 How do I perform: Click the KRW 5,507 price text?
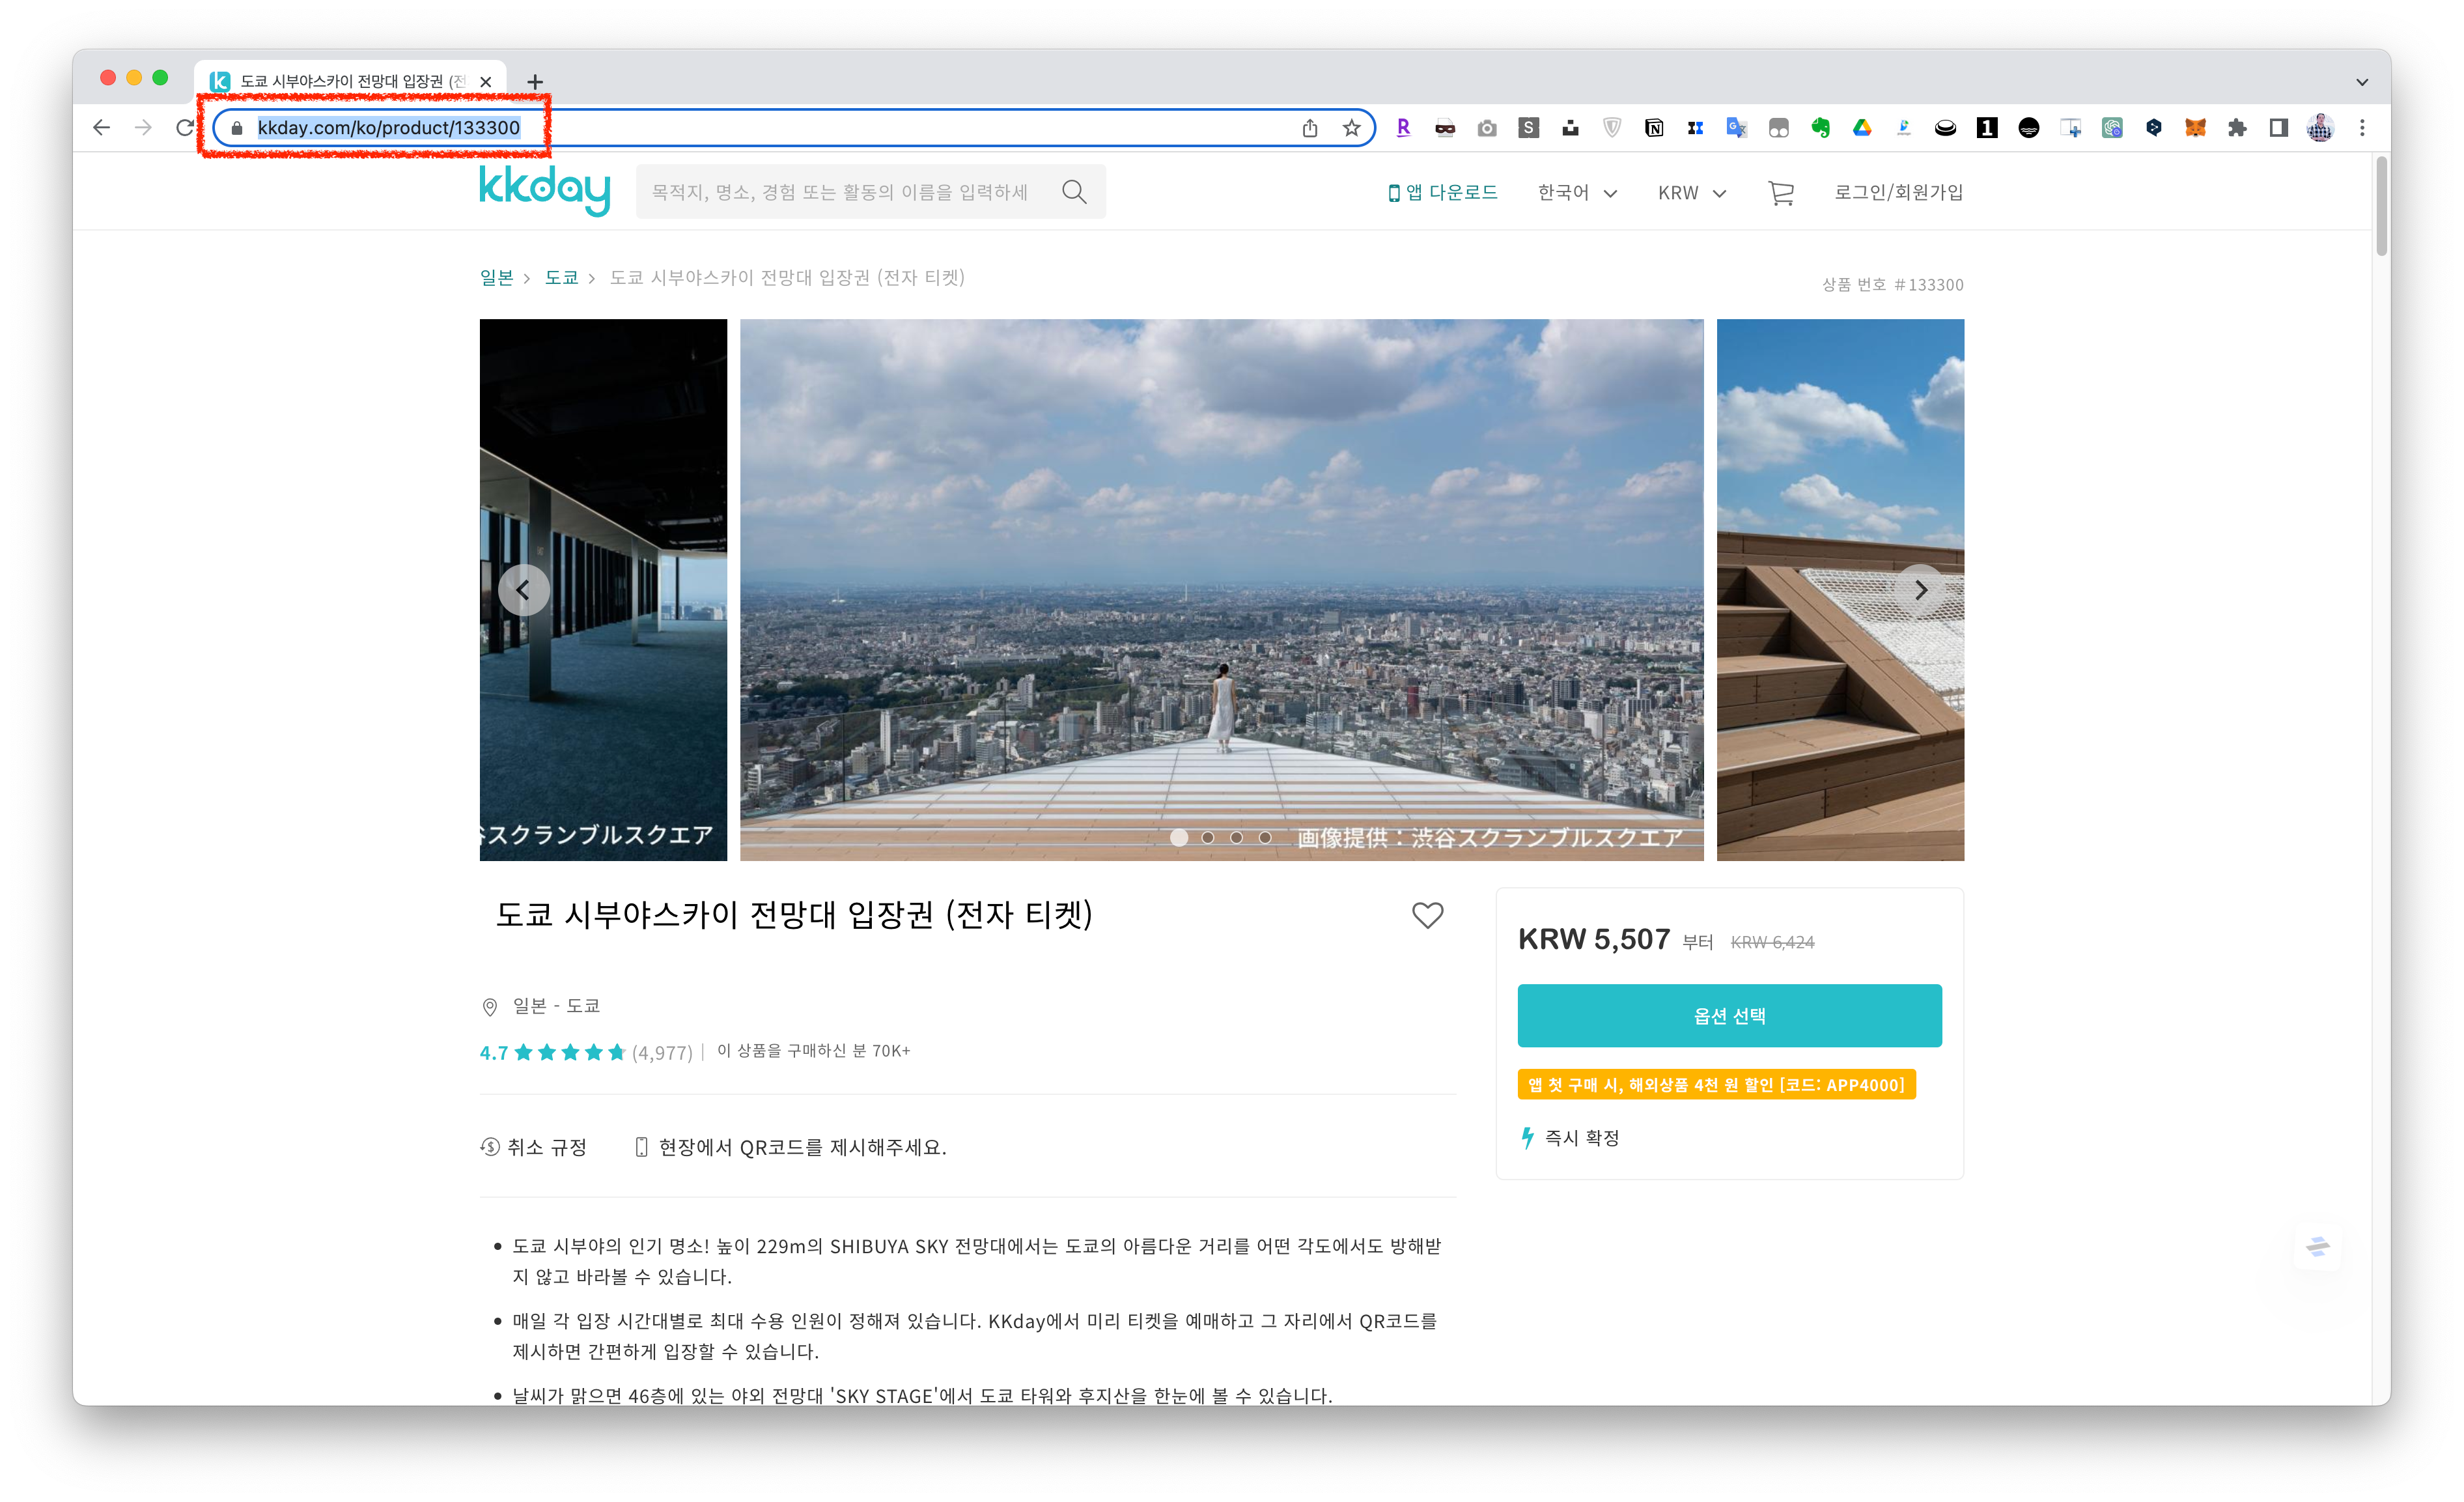pos(1594,939)
